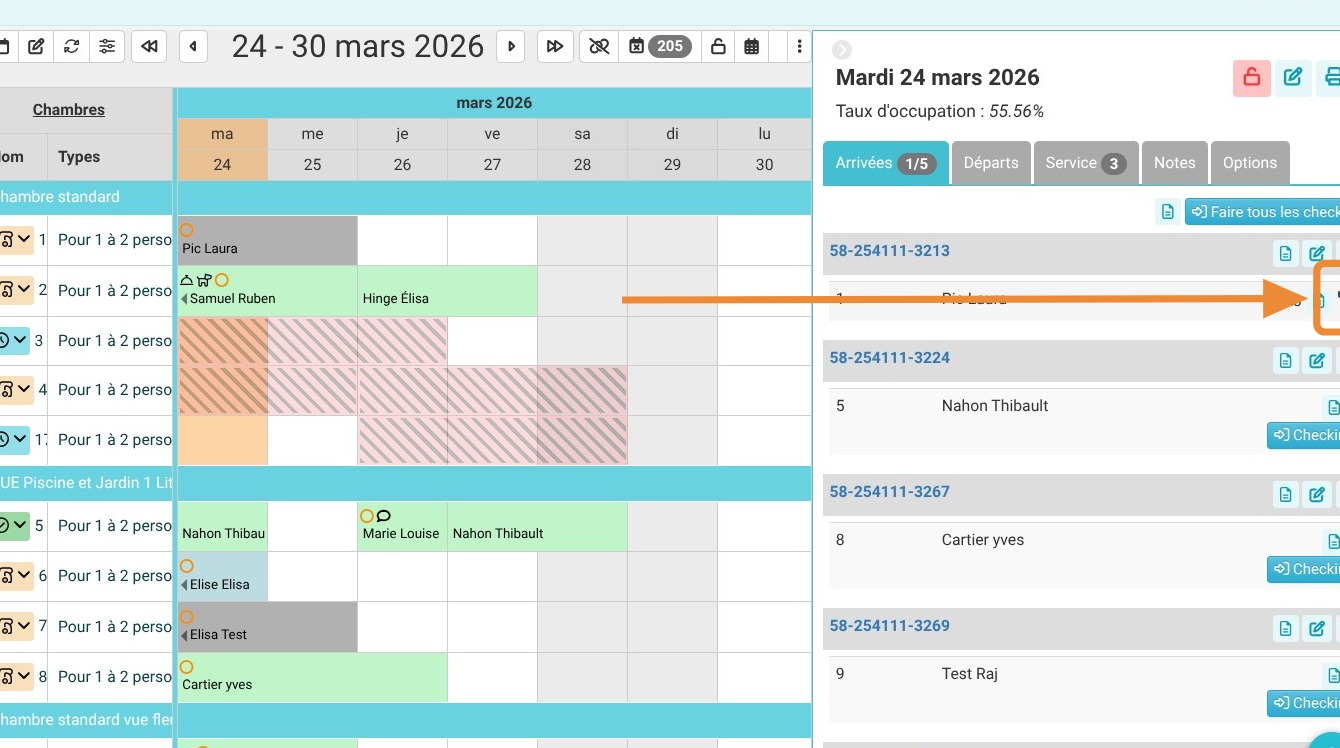
Task: Open reservation link 58-254111-3269
Action: (x=889, y=625)
